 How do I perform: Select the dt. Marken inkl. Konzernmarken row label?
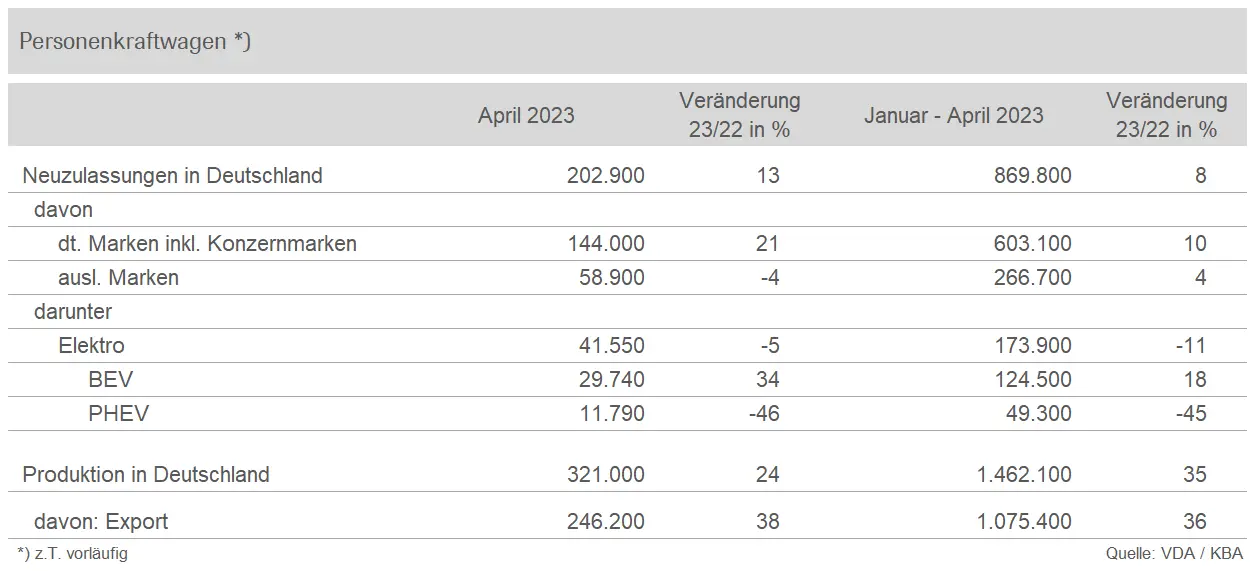(207, 244)
